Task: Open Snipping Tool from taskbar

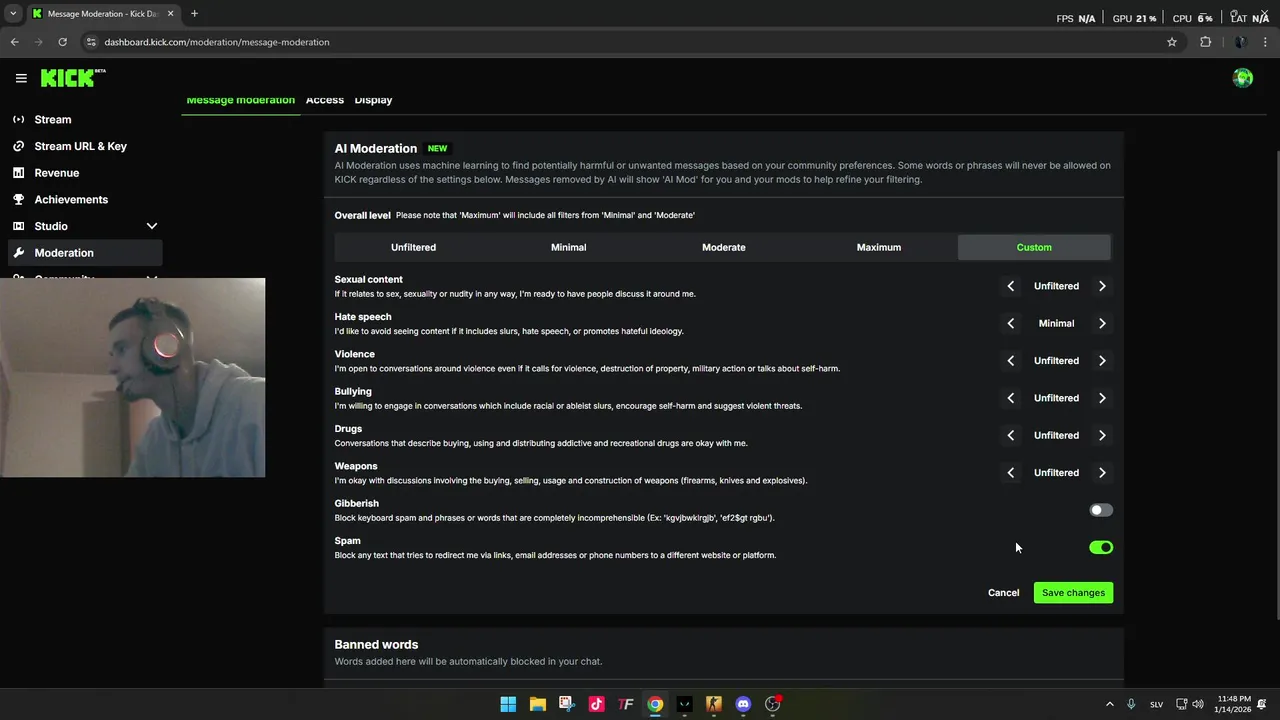Action: coord(566,704)
